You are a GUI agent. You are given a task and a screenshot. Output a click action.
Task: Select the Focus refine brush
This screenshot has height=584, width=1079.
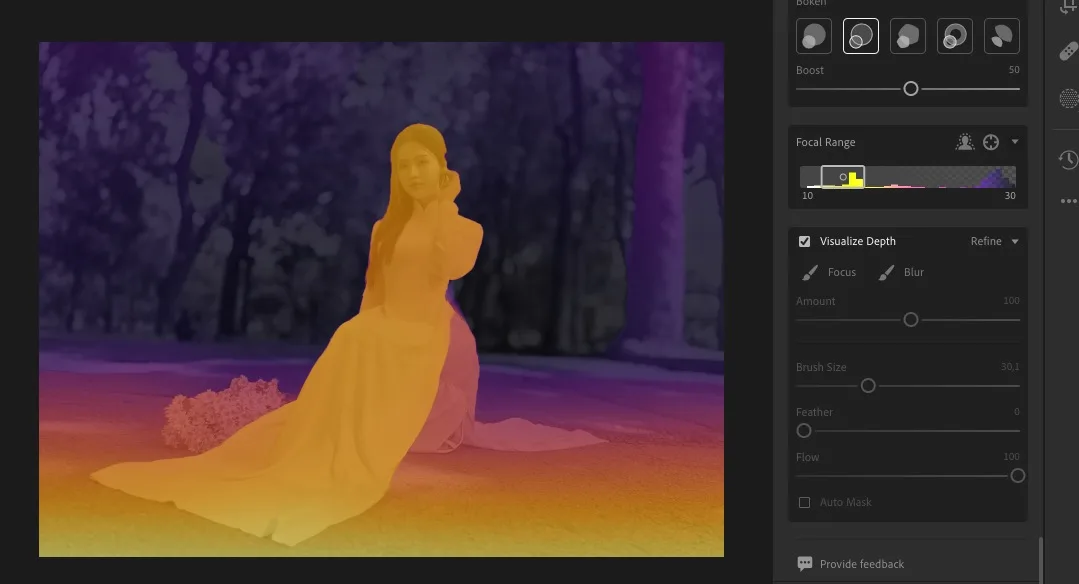(x=829, y=272)
